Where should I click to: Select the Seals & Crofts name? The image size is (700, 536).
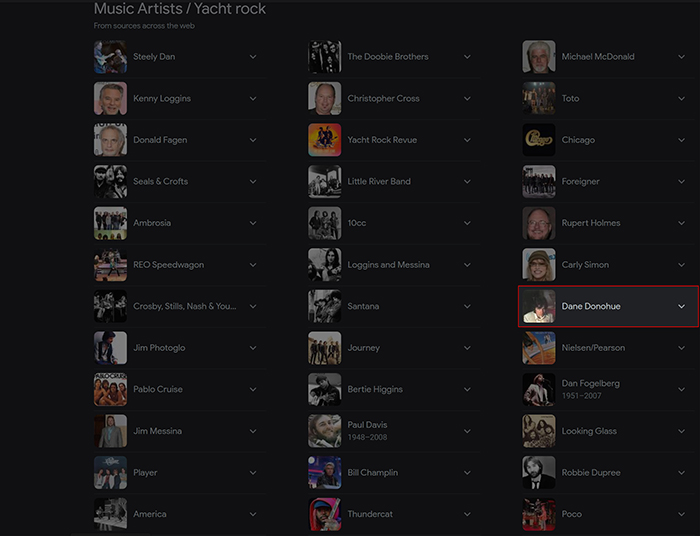point(160,182)
